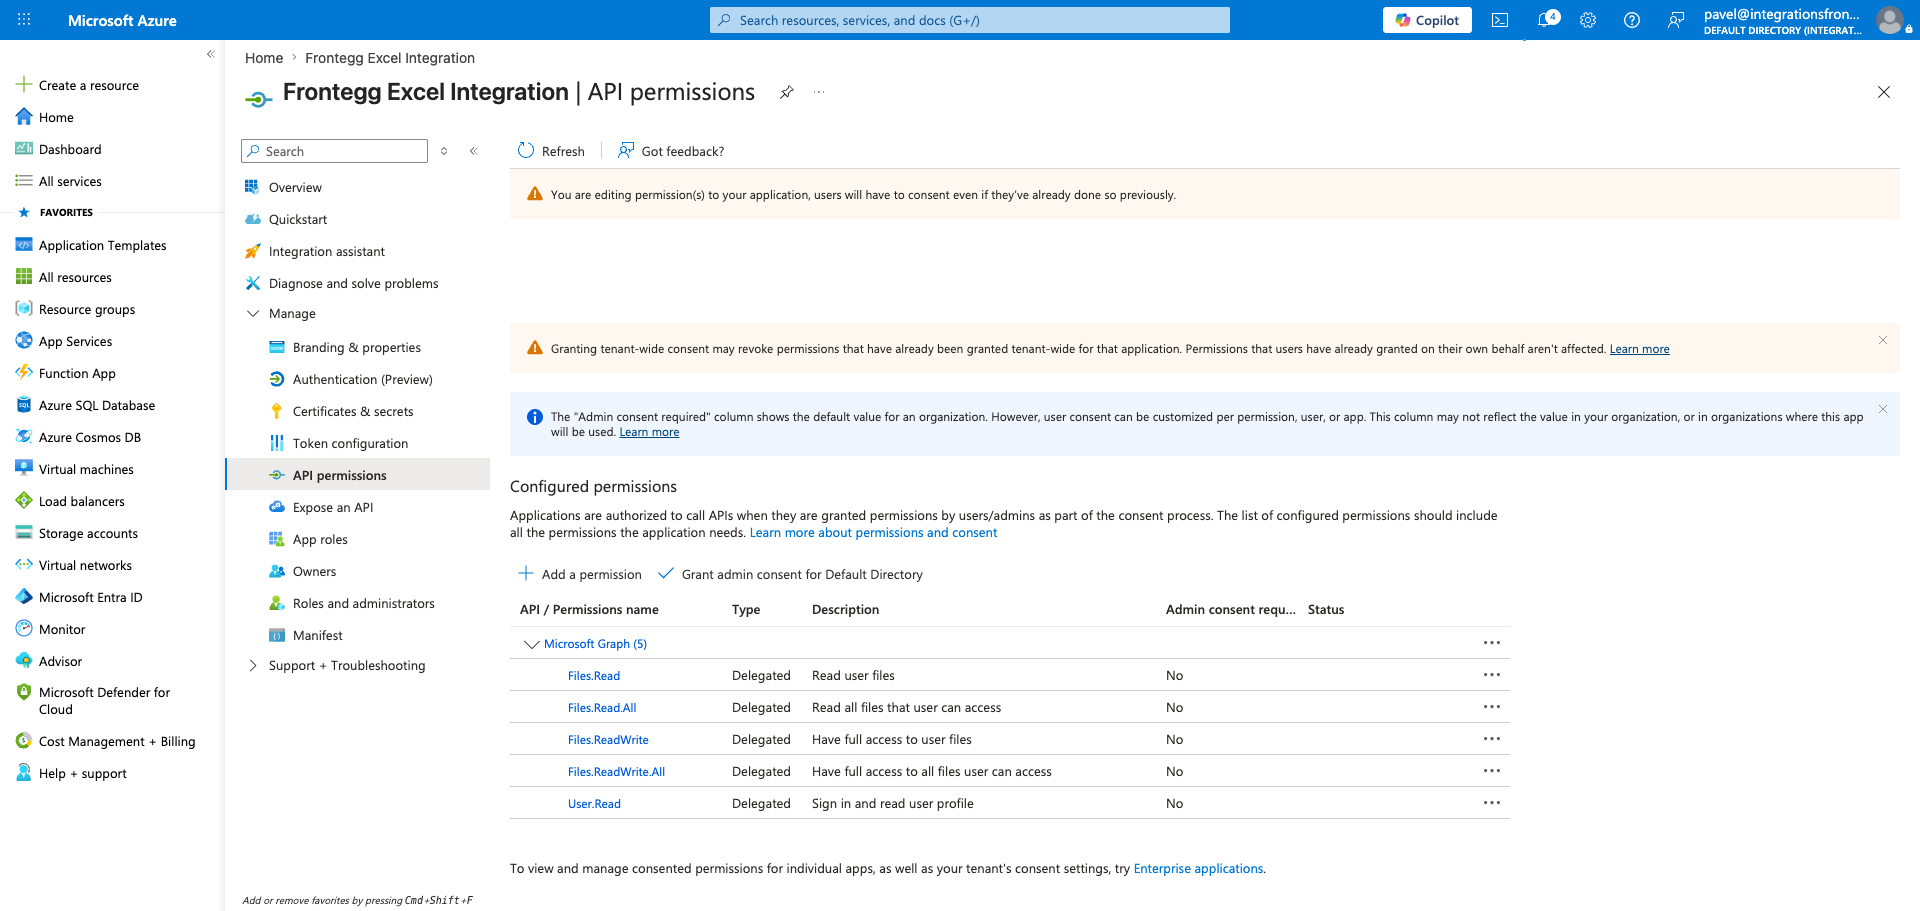Open Files.Read.All permission link

pyautogui.click(x=602, y=708)
